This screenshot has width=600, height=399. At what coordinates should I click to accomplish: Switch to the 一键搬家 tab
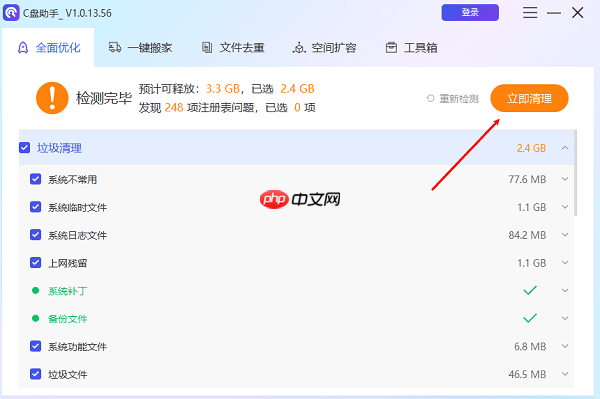tap(140, 48)
